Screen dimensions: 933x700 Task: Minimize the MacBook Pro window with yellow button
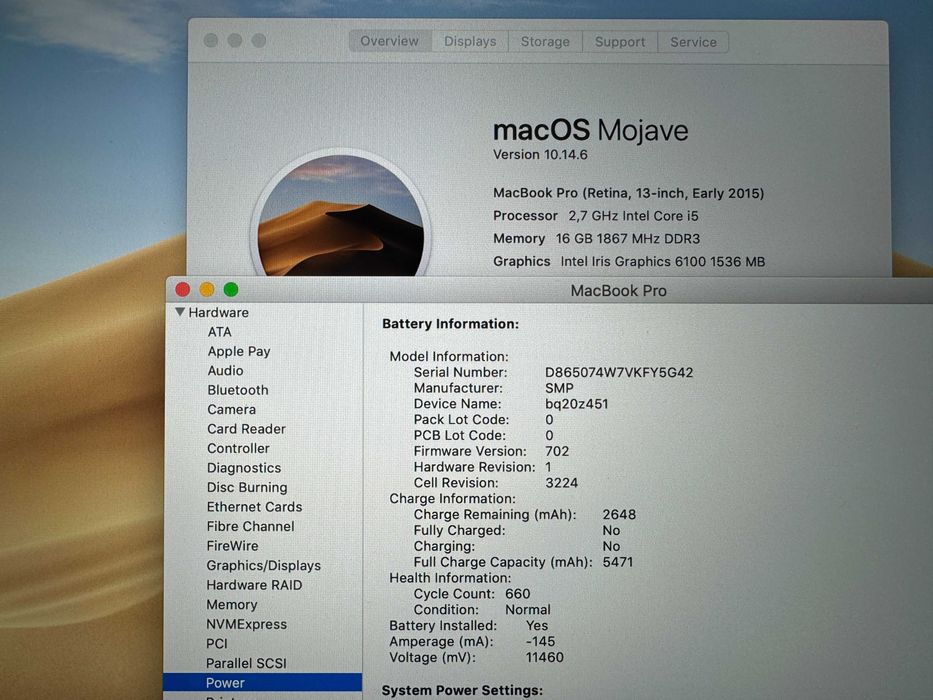(206, 289)
